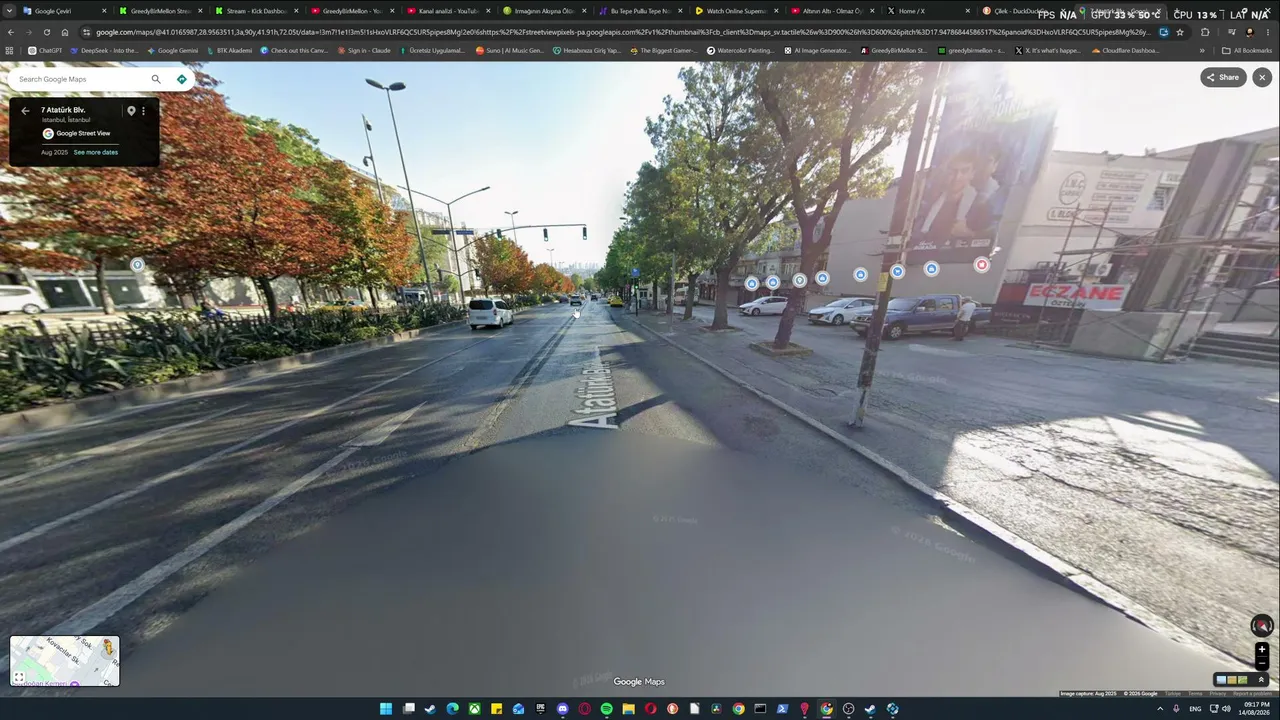Screen dimensions: 1280x720
Task: Zoom out with the minus button
Action: click(x=1262, y=663)
